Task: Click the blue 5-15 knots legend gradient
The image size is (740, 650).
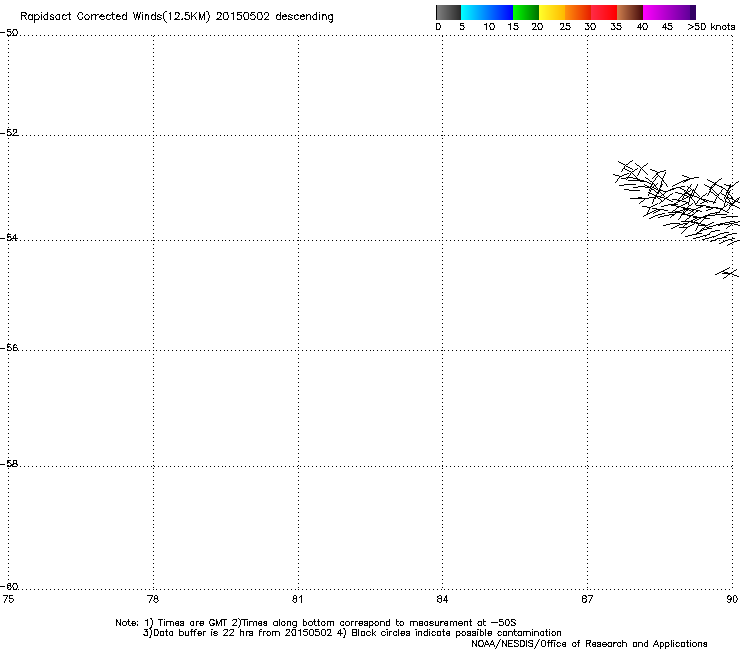Action: [x=487, y=12]
